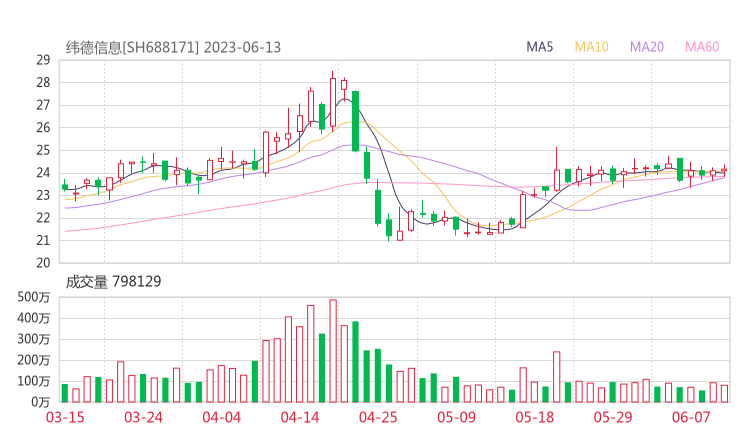Click the tallest red volume bar near 500万

point(333,351)
